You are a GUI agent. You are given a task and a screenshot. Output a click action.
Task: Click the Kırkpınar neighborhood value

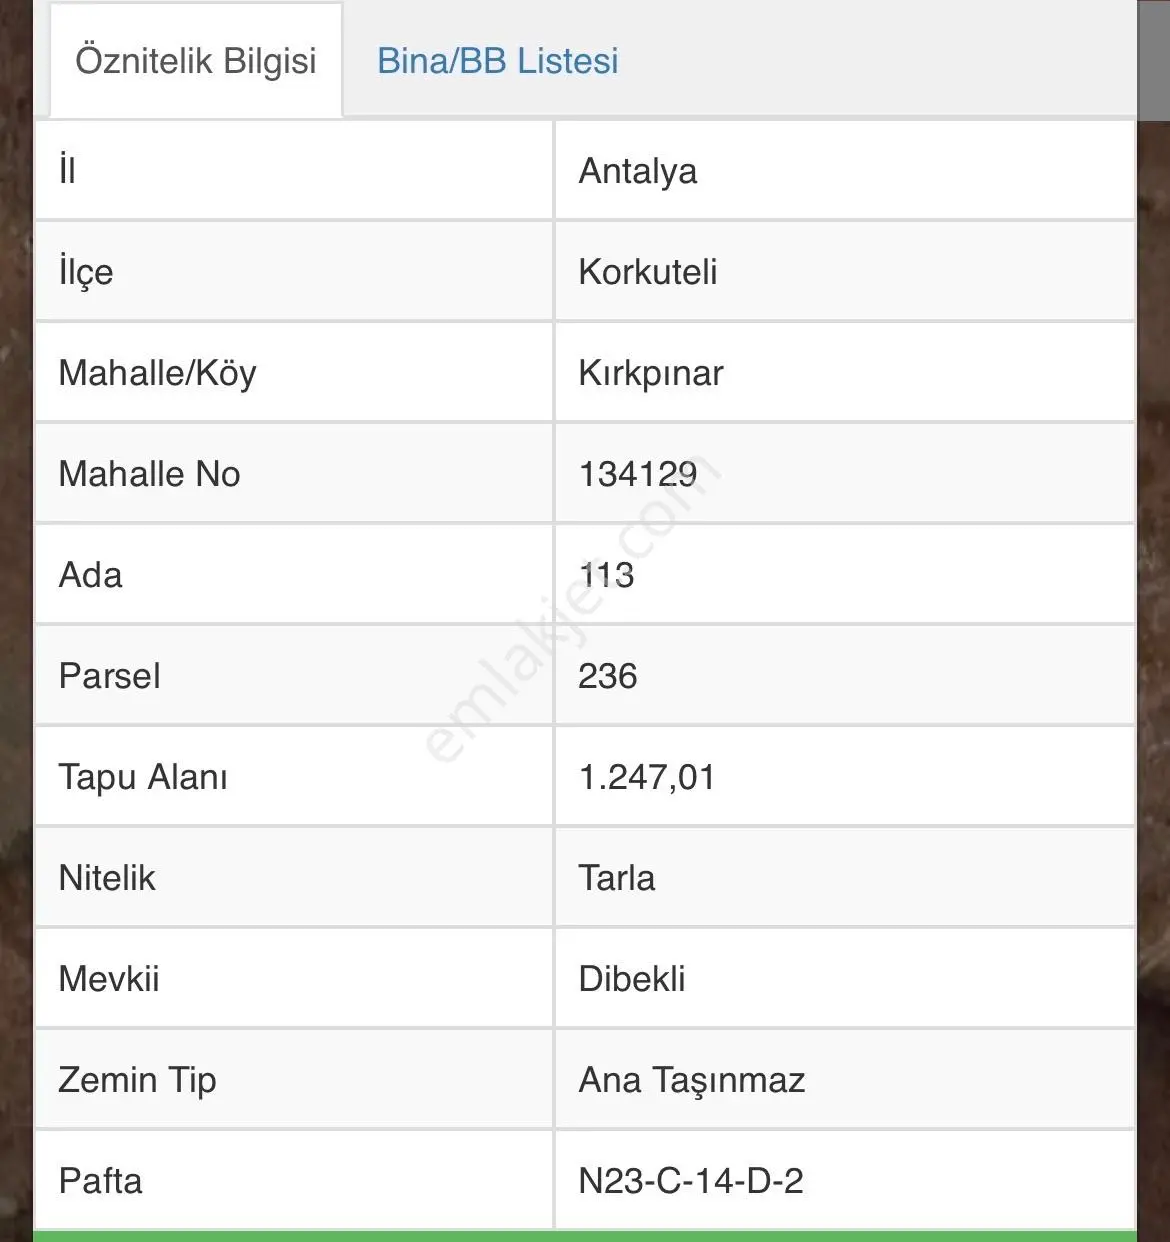coord(651,373)
